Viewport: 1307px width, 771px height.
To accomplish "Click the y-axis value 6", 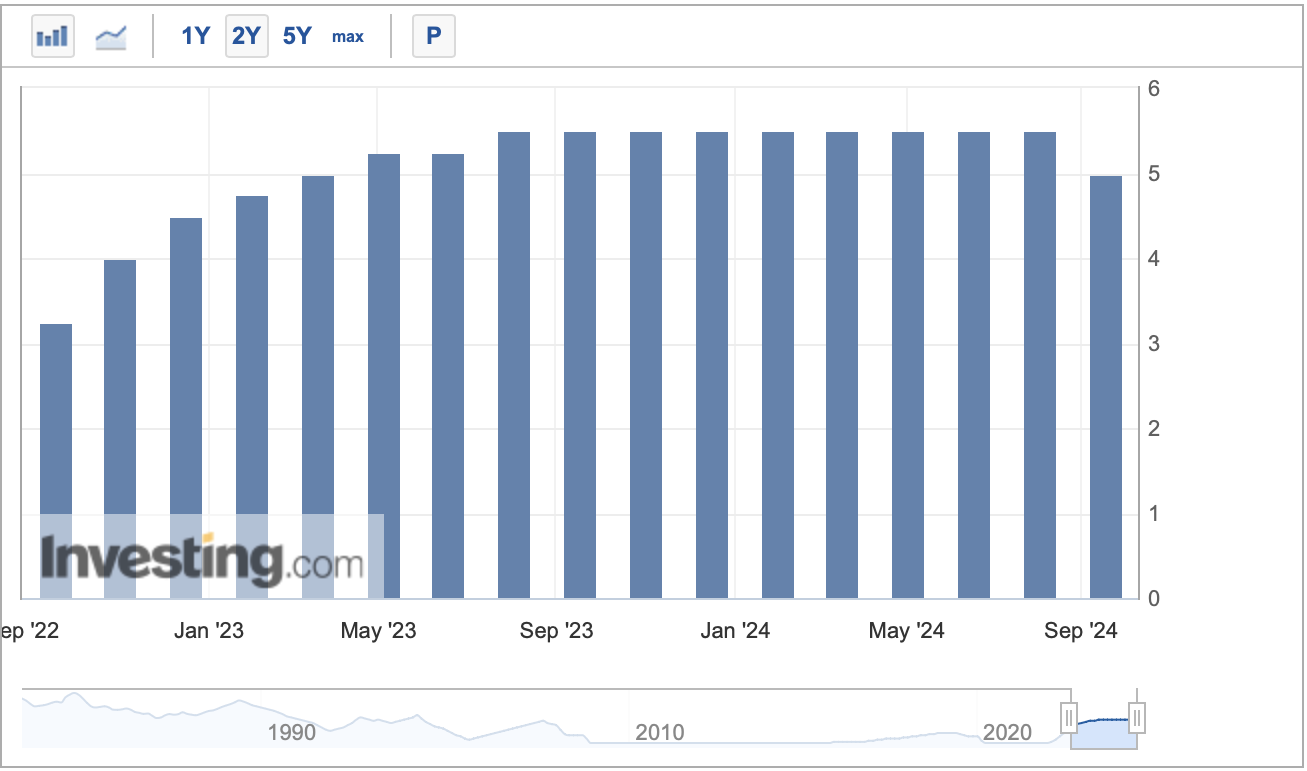I will pyautogui.click(x=1153, y=89).
